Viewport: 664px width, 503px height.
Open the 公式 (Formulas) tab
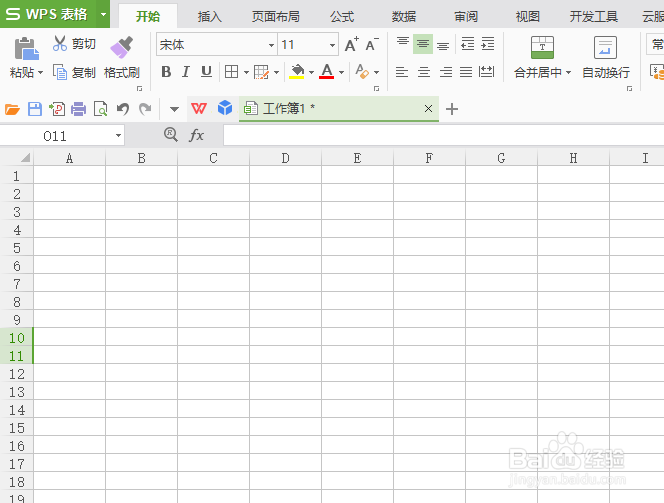coord(342,17)
